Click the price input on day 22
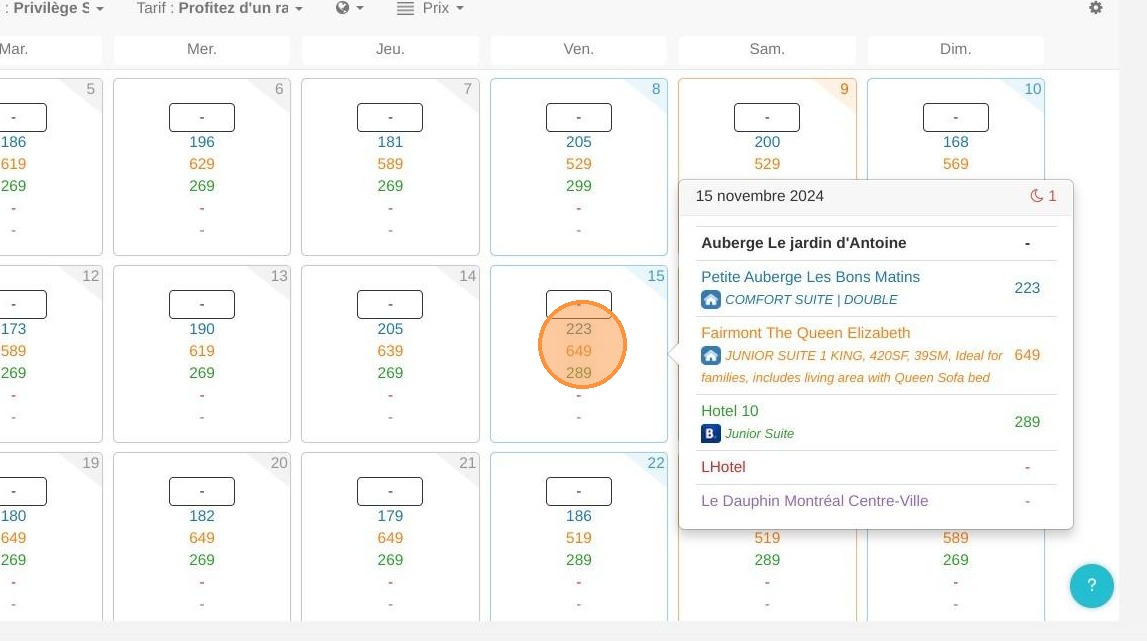Screen dimensions: 1147x641 pyautogui.click(x=579, y=491)
